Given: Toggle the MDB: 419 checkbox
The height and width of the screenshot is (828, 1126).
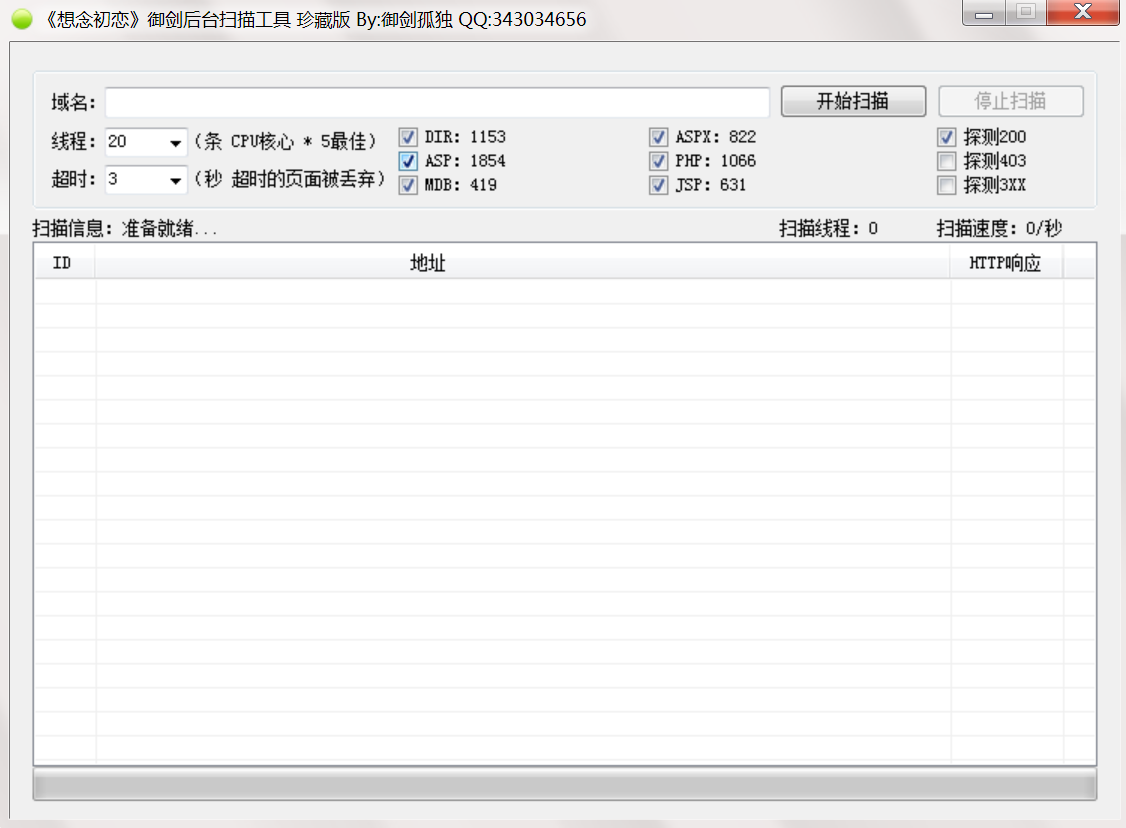Looking at the screenshot, I should point(408,185).
